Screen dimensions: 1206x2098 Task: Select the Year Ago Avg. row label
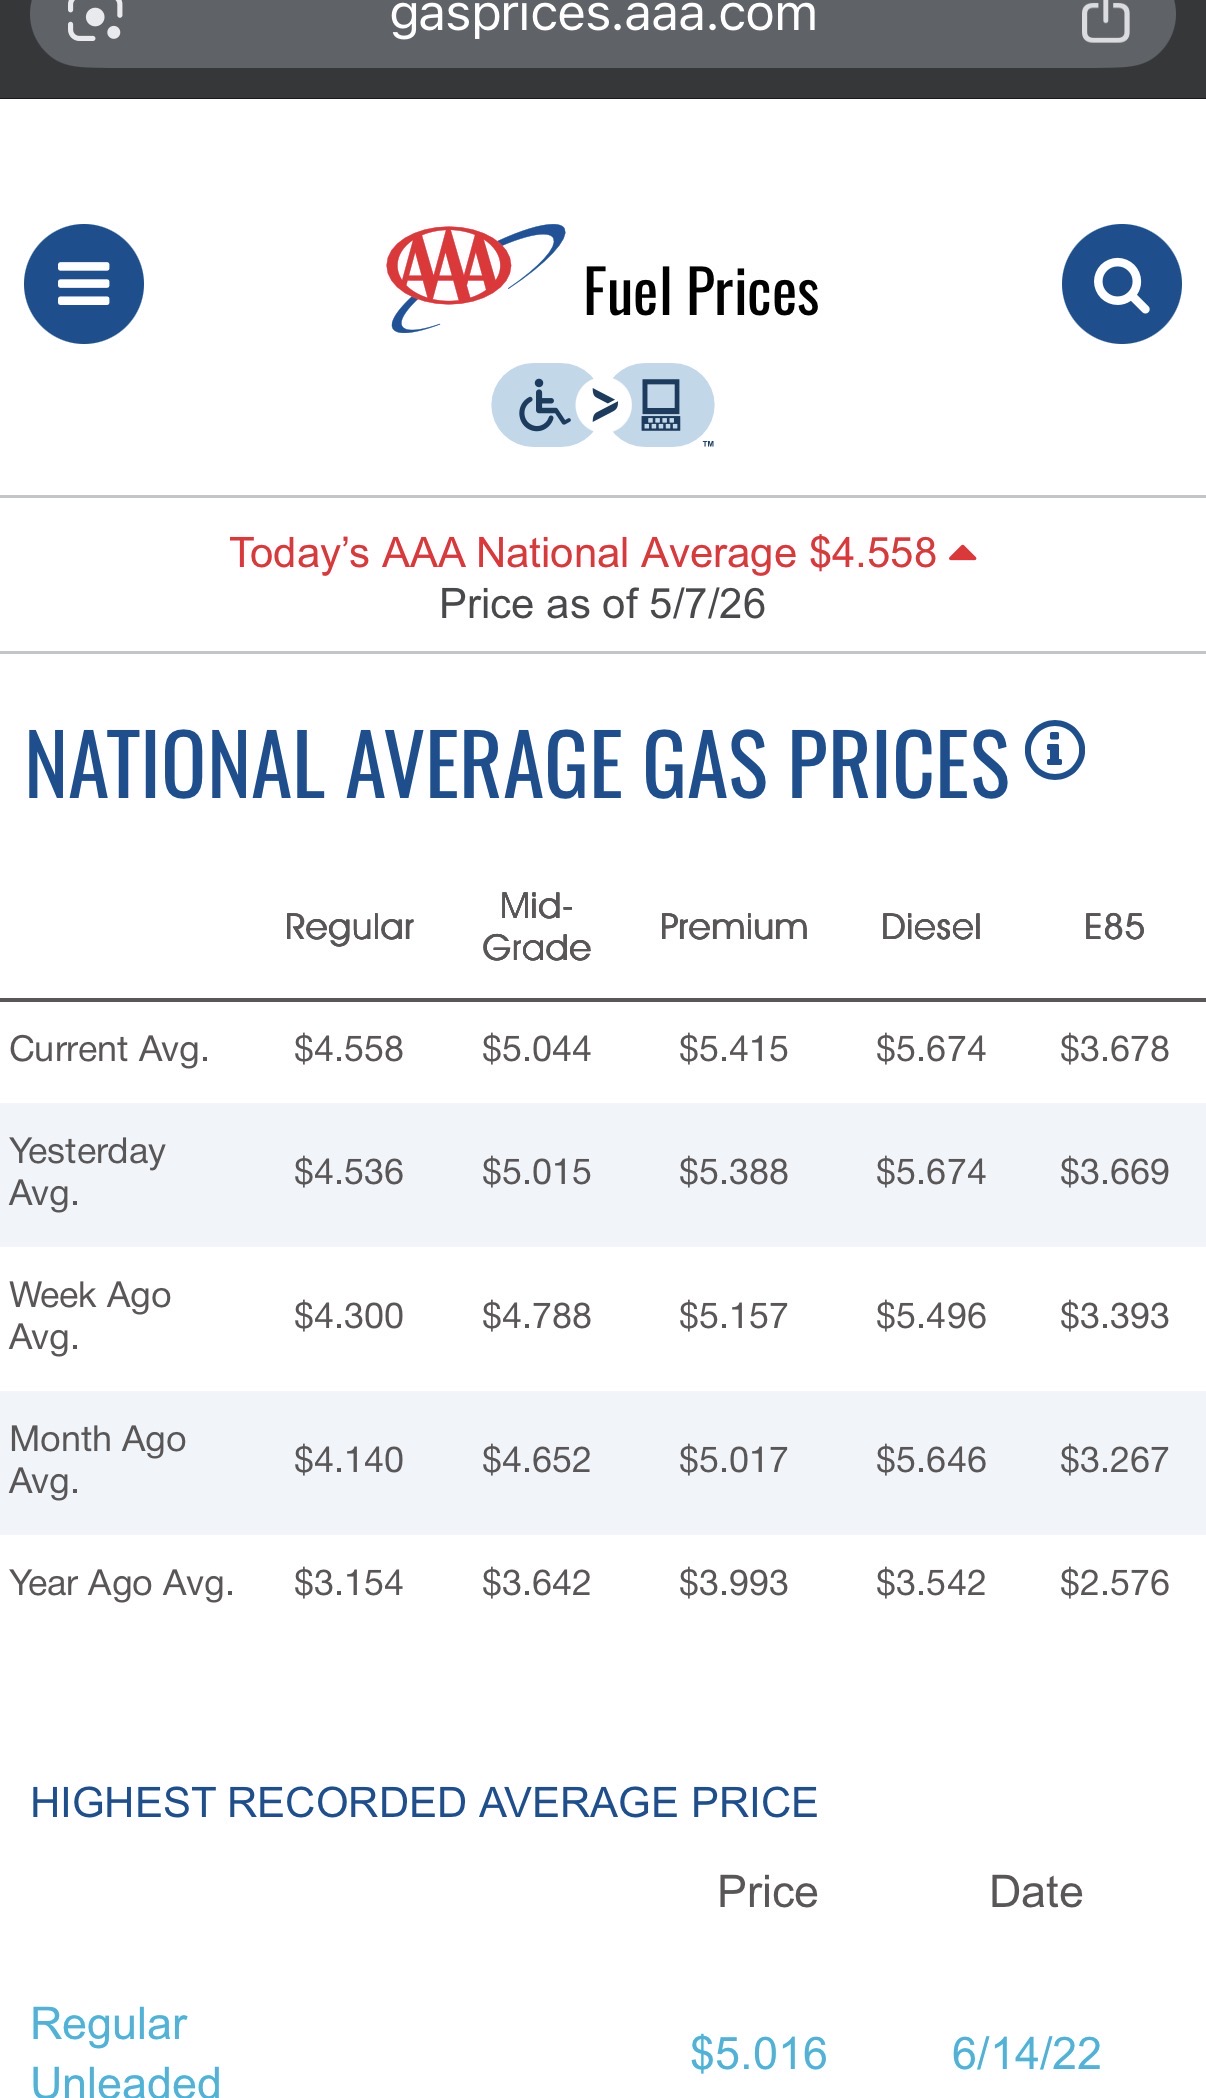(x=121, y=1583)
